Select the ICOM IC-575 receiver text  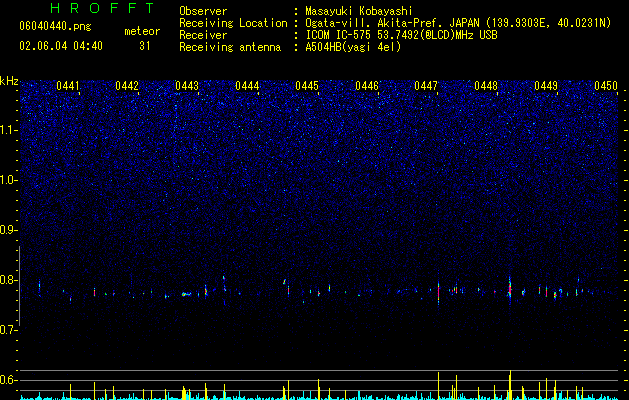click(x=401, y=35)
